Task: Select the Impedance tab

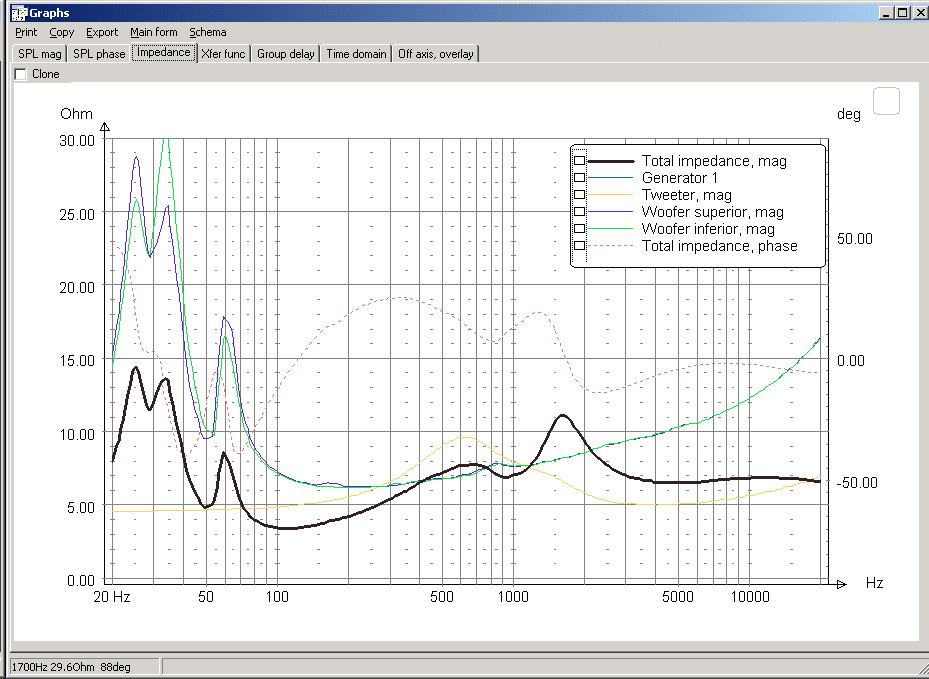Action: 164,52
